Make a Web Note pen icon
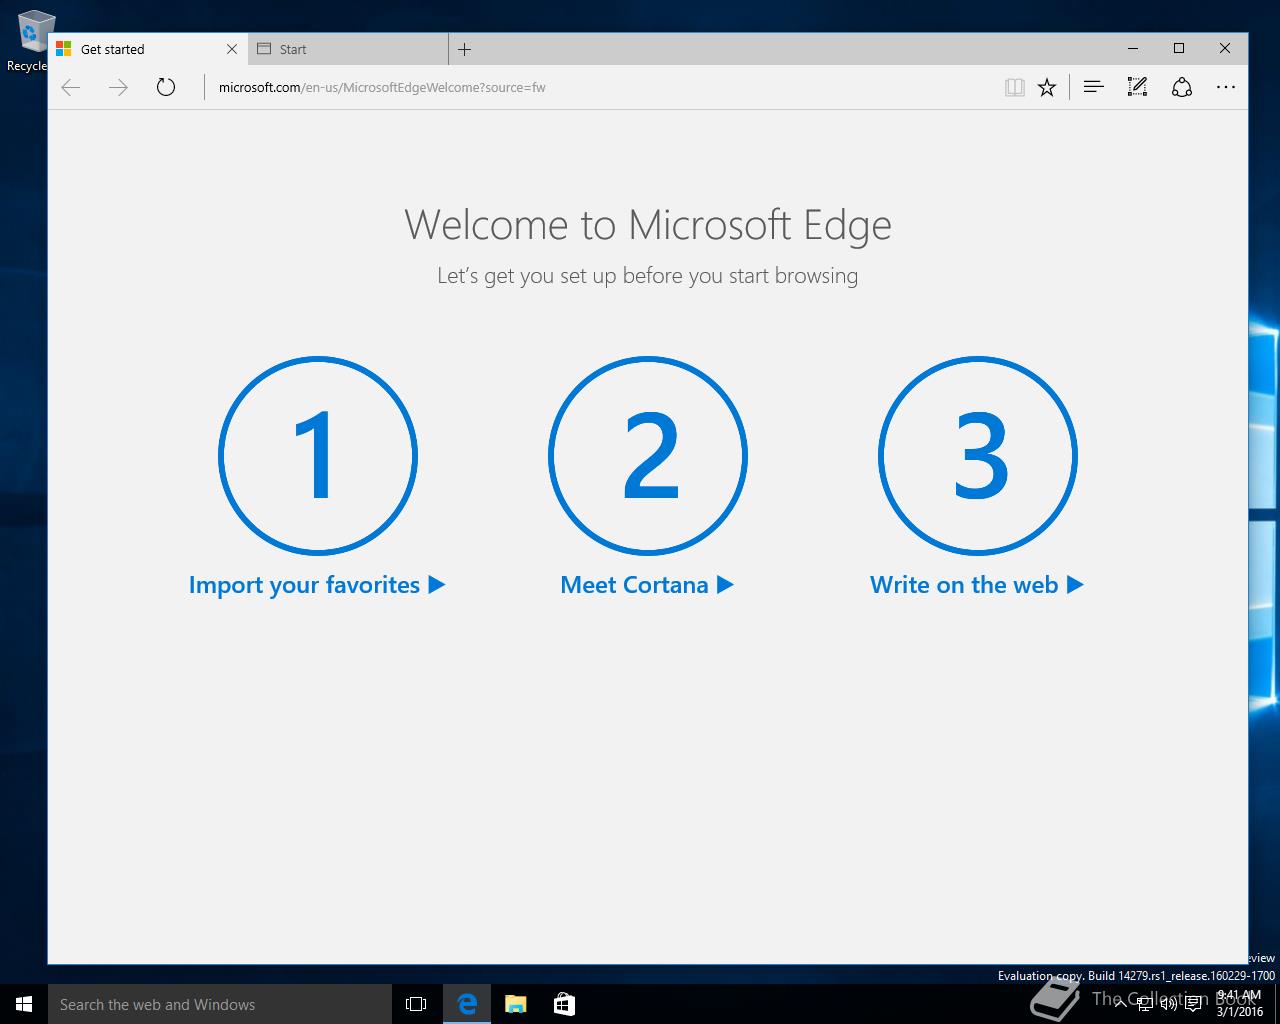 pyautogui.click(x=1137, y=88)
